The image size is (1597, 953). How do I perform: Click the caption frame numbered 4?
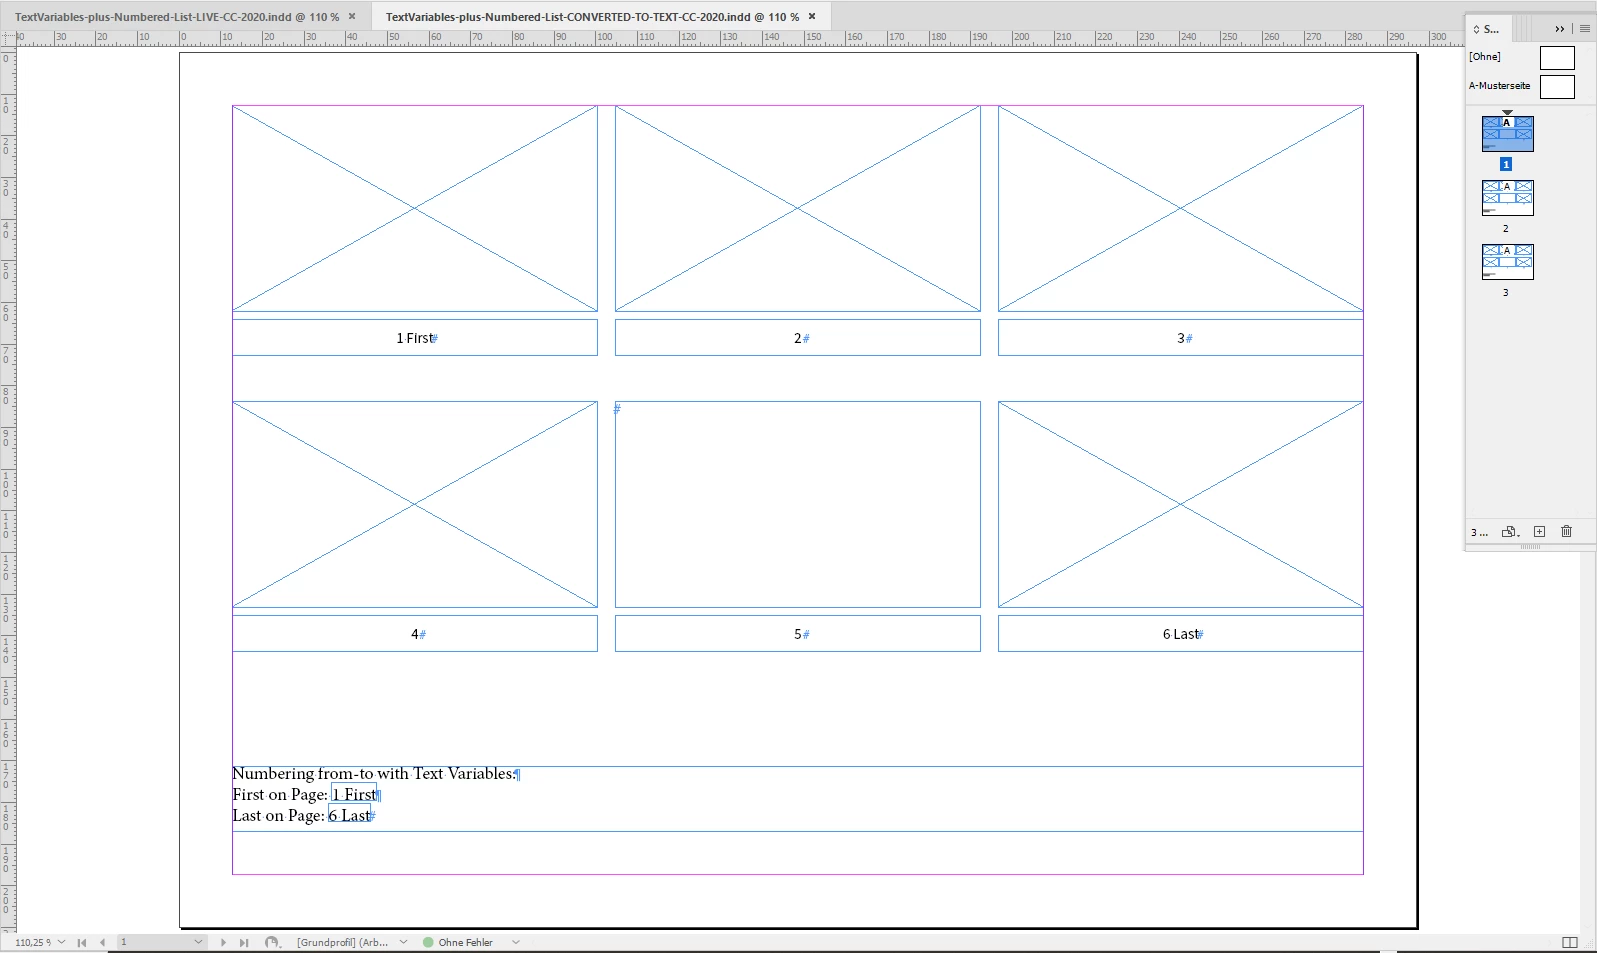point(415,634)
